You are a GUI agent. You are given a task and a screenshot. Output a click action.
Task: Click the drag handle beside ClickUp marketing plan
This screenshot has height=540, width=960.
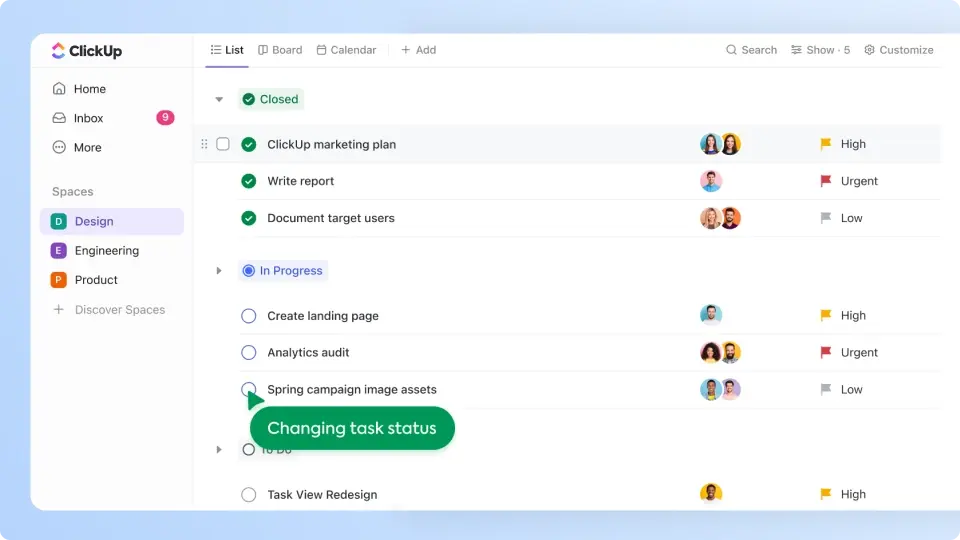pyautogui.click(x=204, y=144)
